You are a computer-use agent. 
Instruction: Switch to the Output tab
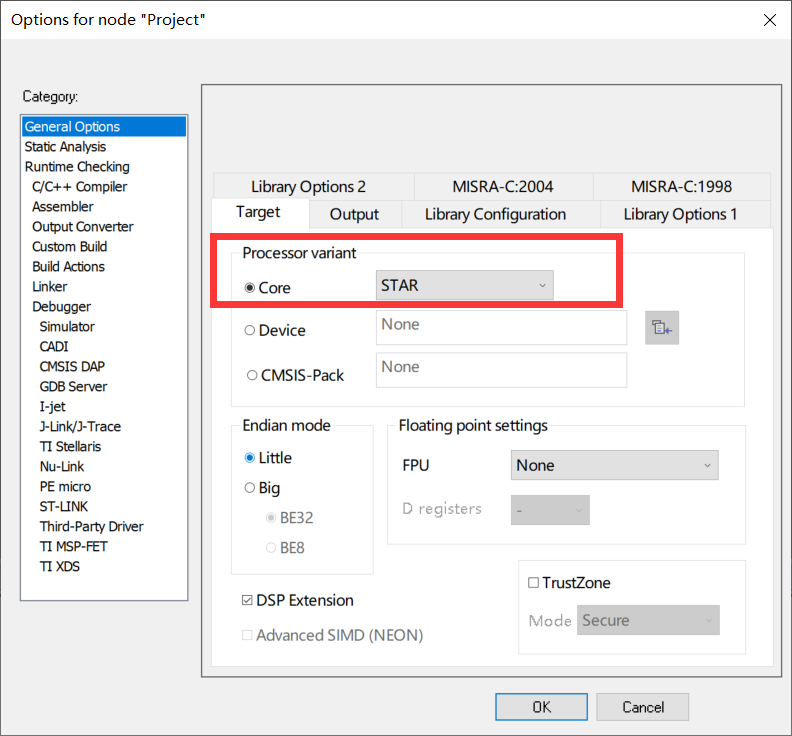pos(354,214)
